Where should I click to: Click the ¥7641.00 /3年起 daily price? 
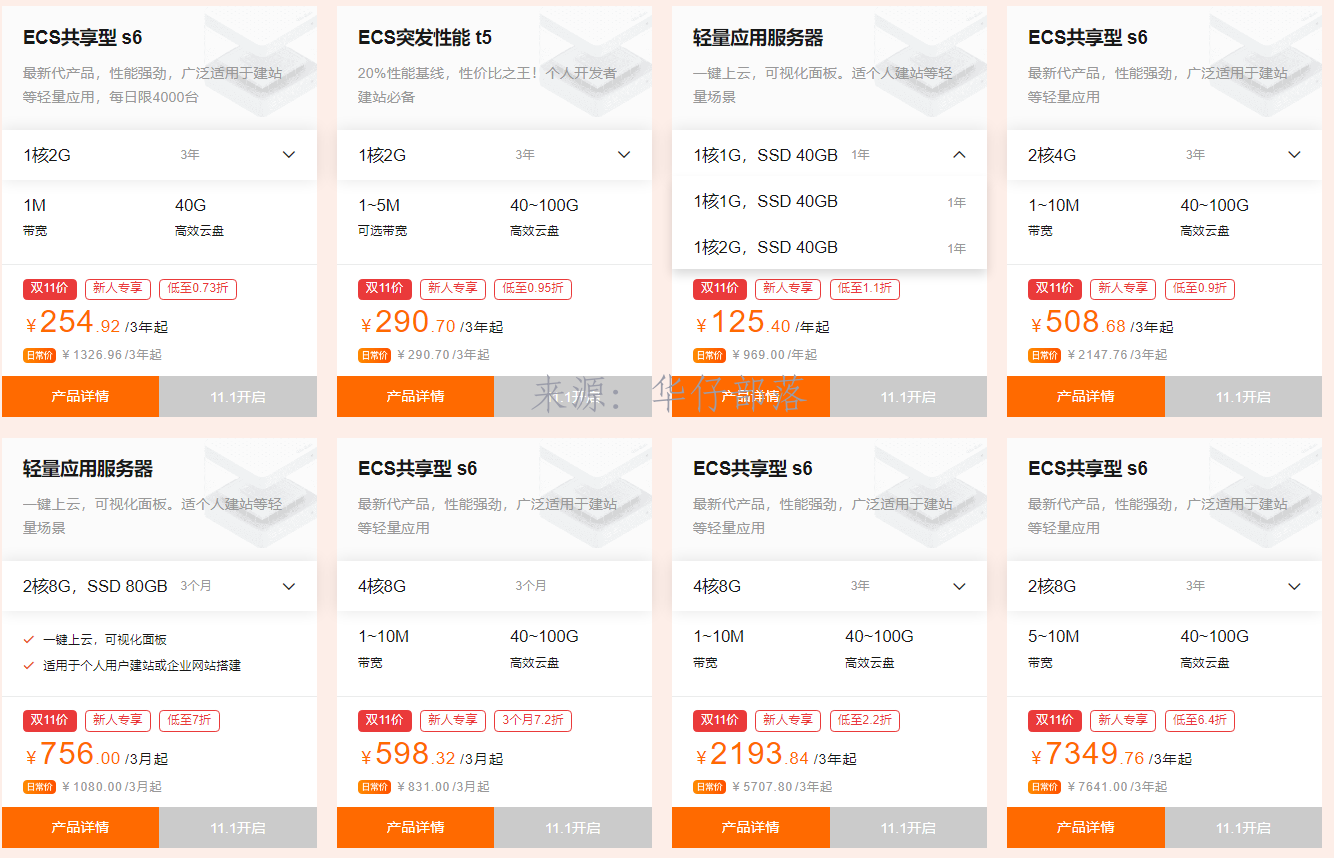(x=1116, y=786)
